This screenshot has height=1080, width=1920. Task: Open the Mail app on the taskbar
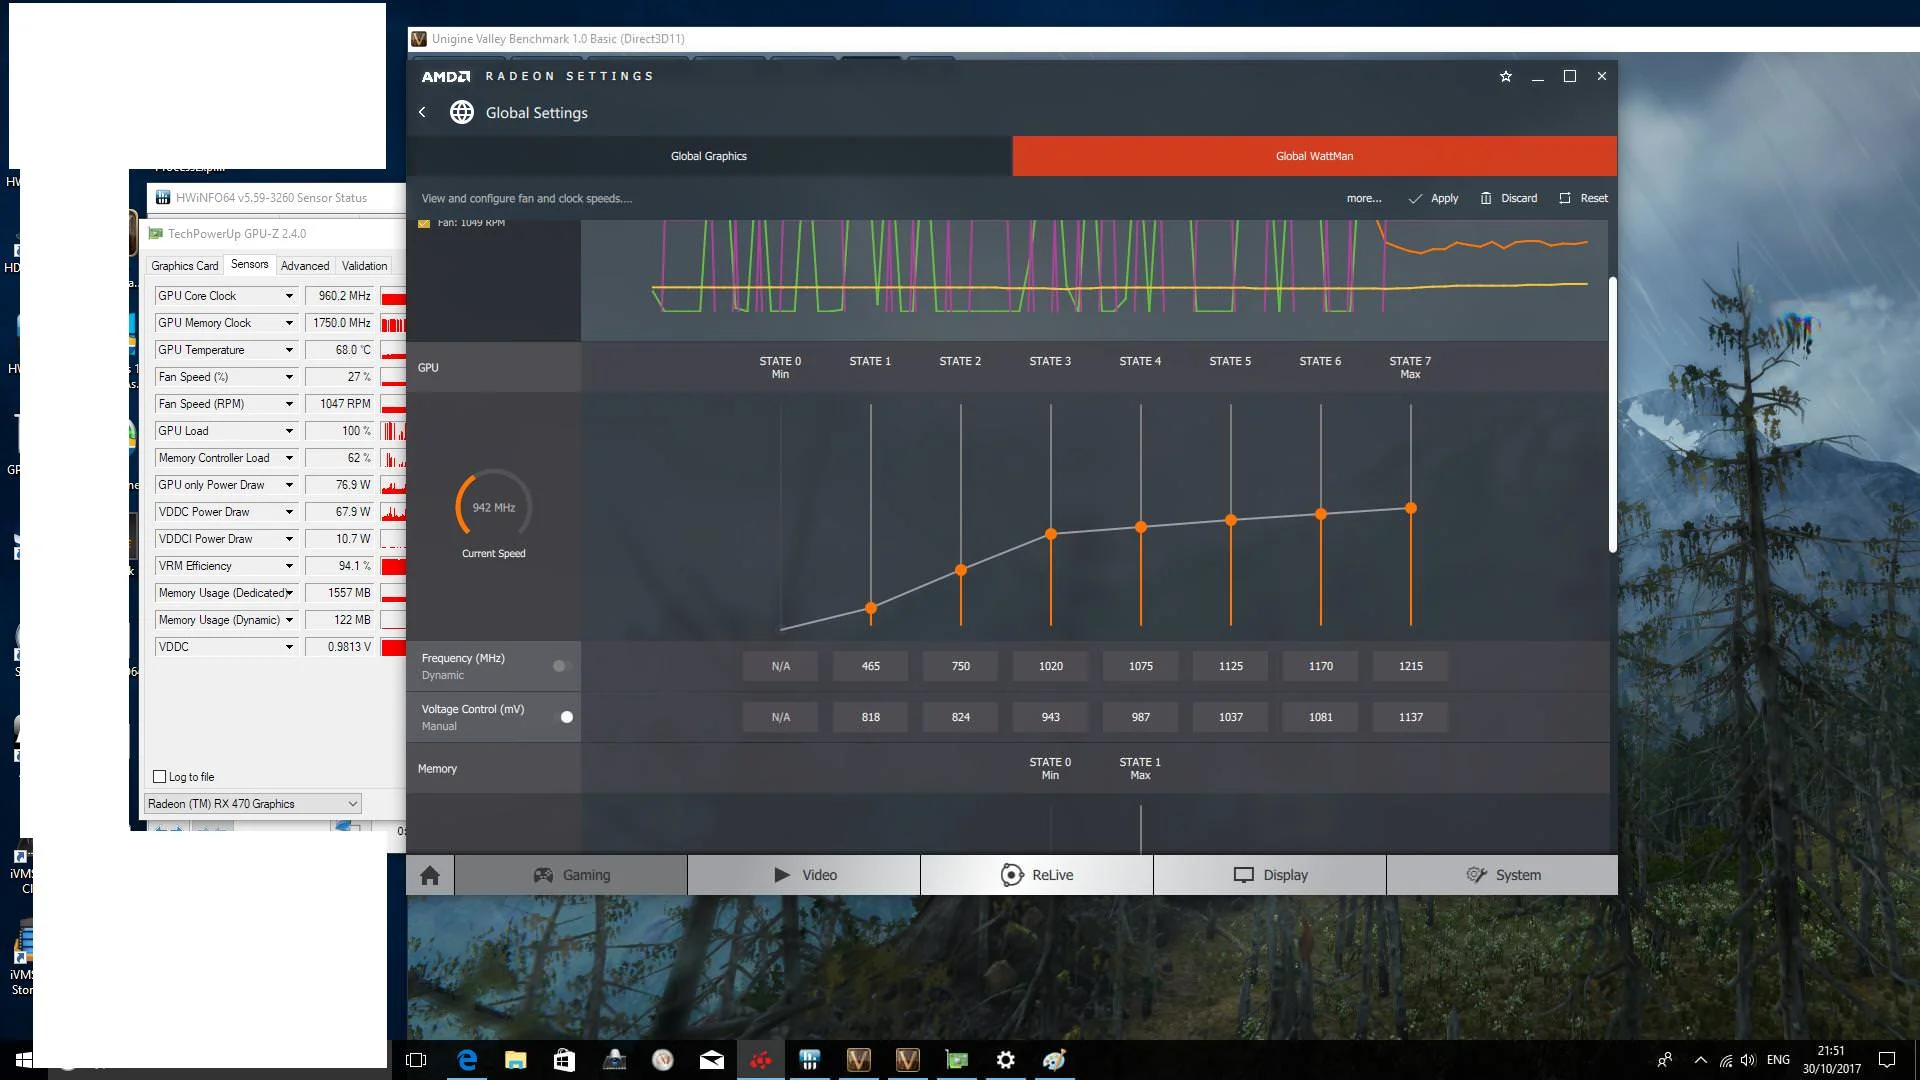[711, 1060]
